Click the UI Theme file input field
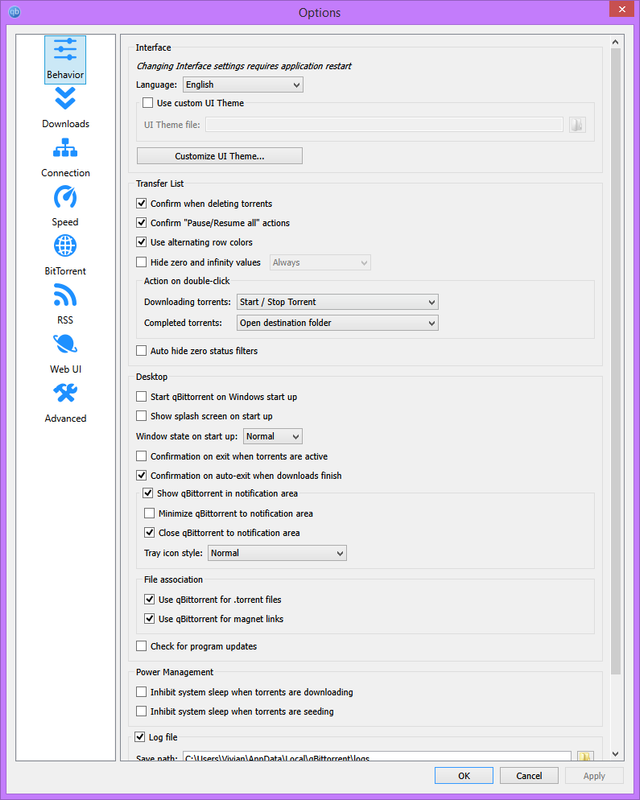640x800 pixels. (384, 124)
